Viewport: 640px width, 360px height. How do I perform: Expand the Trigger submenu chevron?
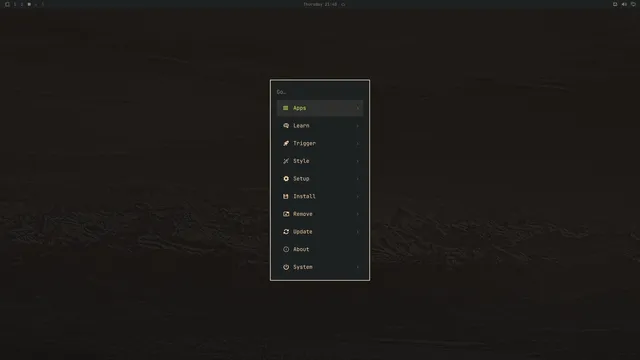[358, 143]
